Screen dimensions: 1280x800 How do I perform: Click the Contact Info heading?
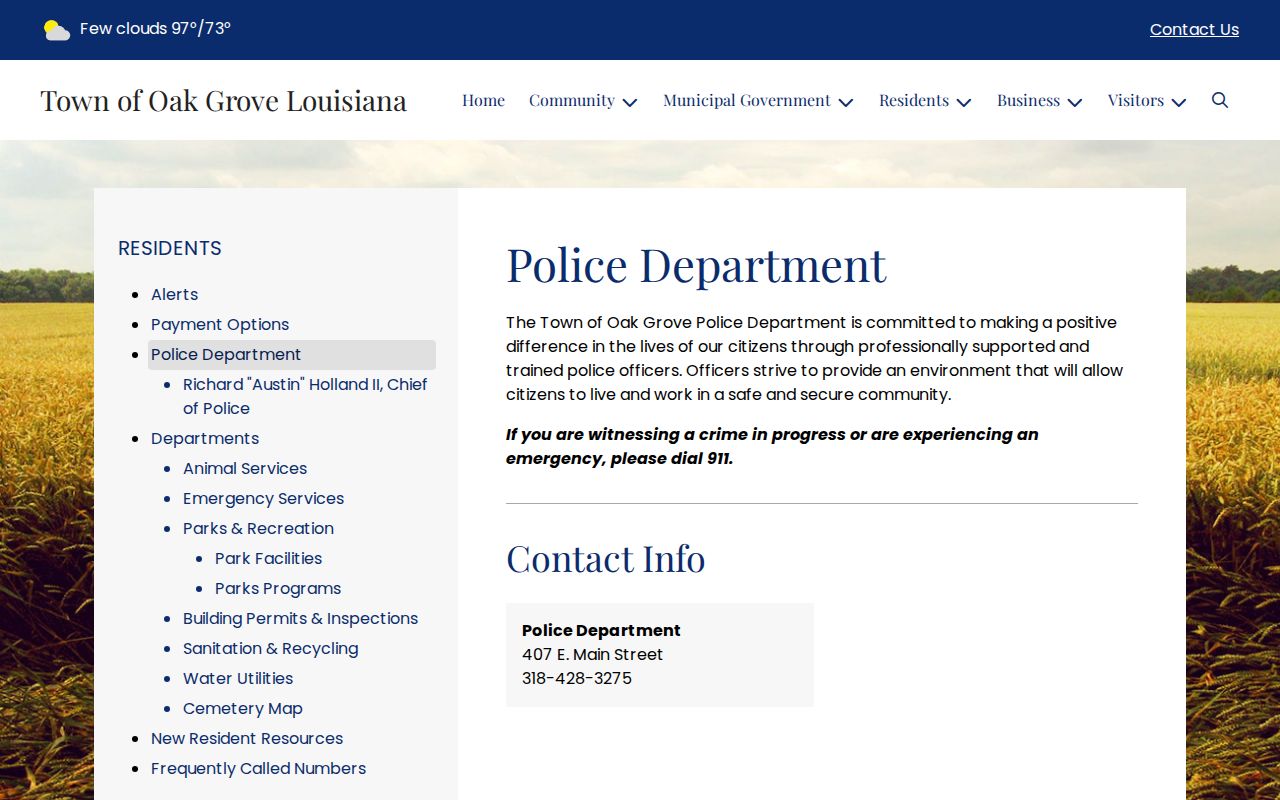(x=606, y=558)
